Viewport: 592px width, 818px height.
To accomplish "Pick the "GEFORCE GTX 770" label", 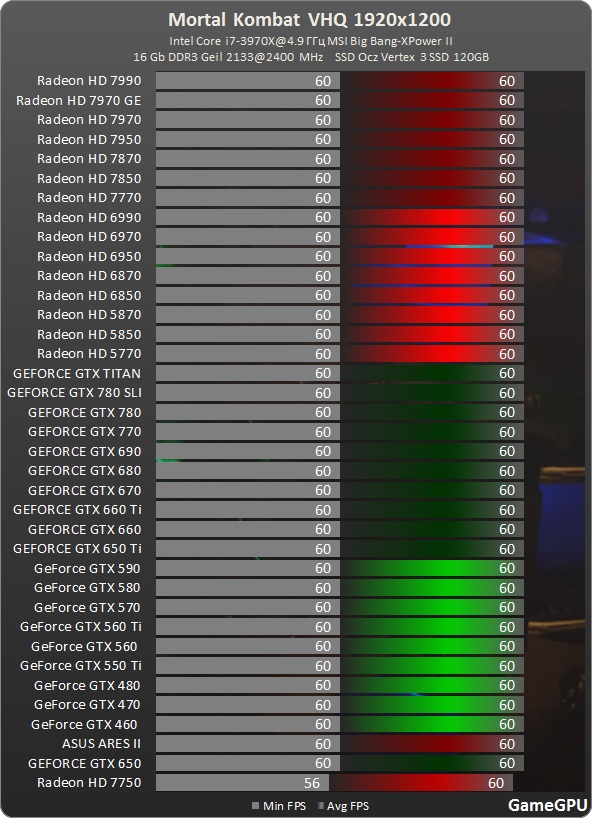I will click(x=84, y=431).
